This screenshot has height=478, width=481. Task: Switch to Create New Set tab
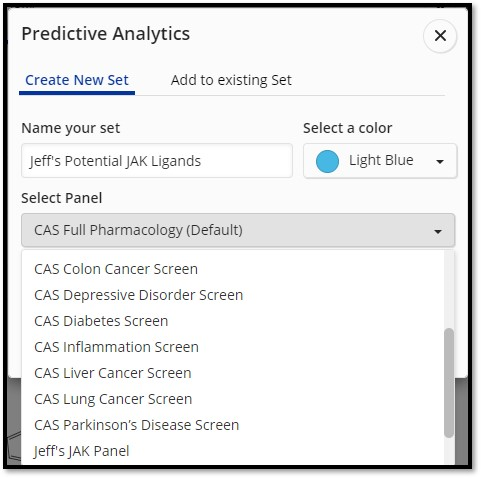[x=77, y=80]
